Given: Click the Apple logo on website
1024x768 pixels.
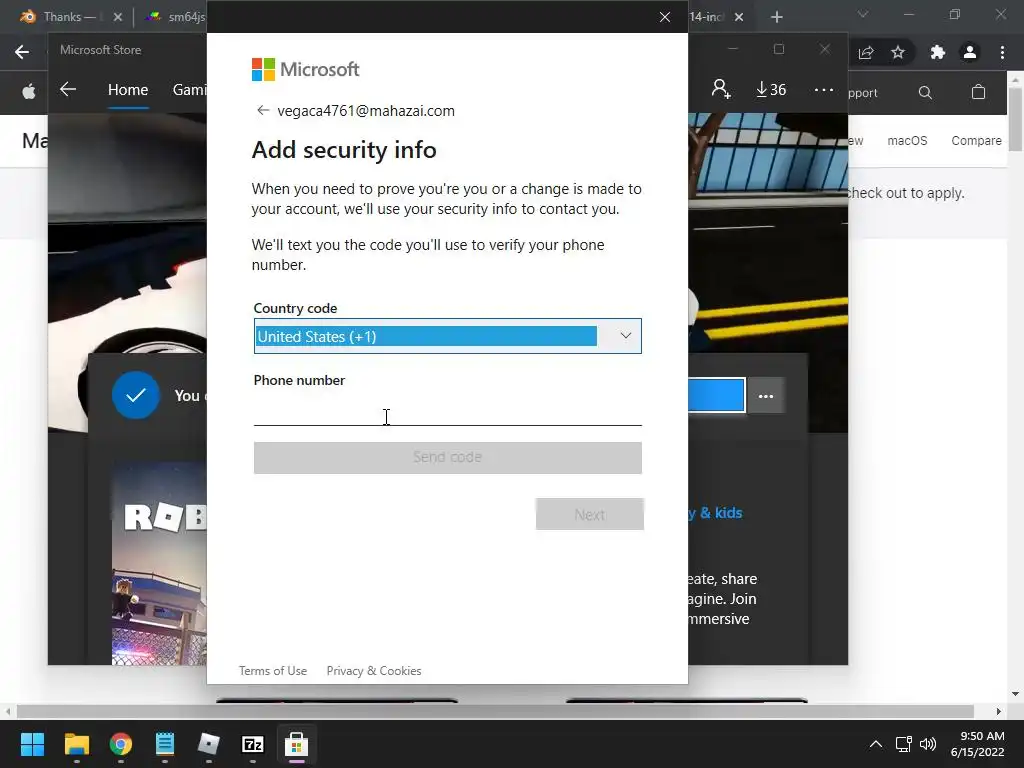Looking at the screenshot, I should pyautogui.click(x=29, y=92).
